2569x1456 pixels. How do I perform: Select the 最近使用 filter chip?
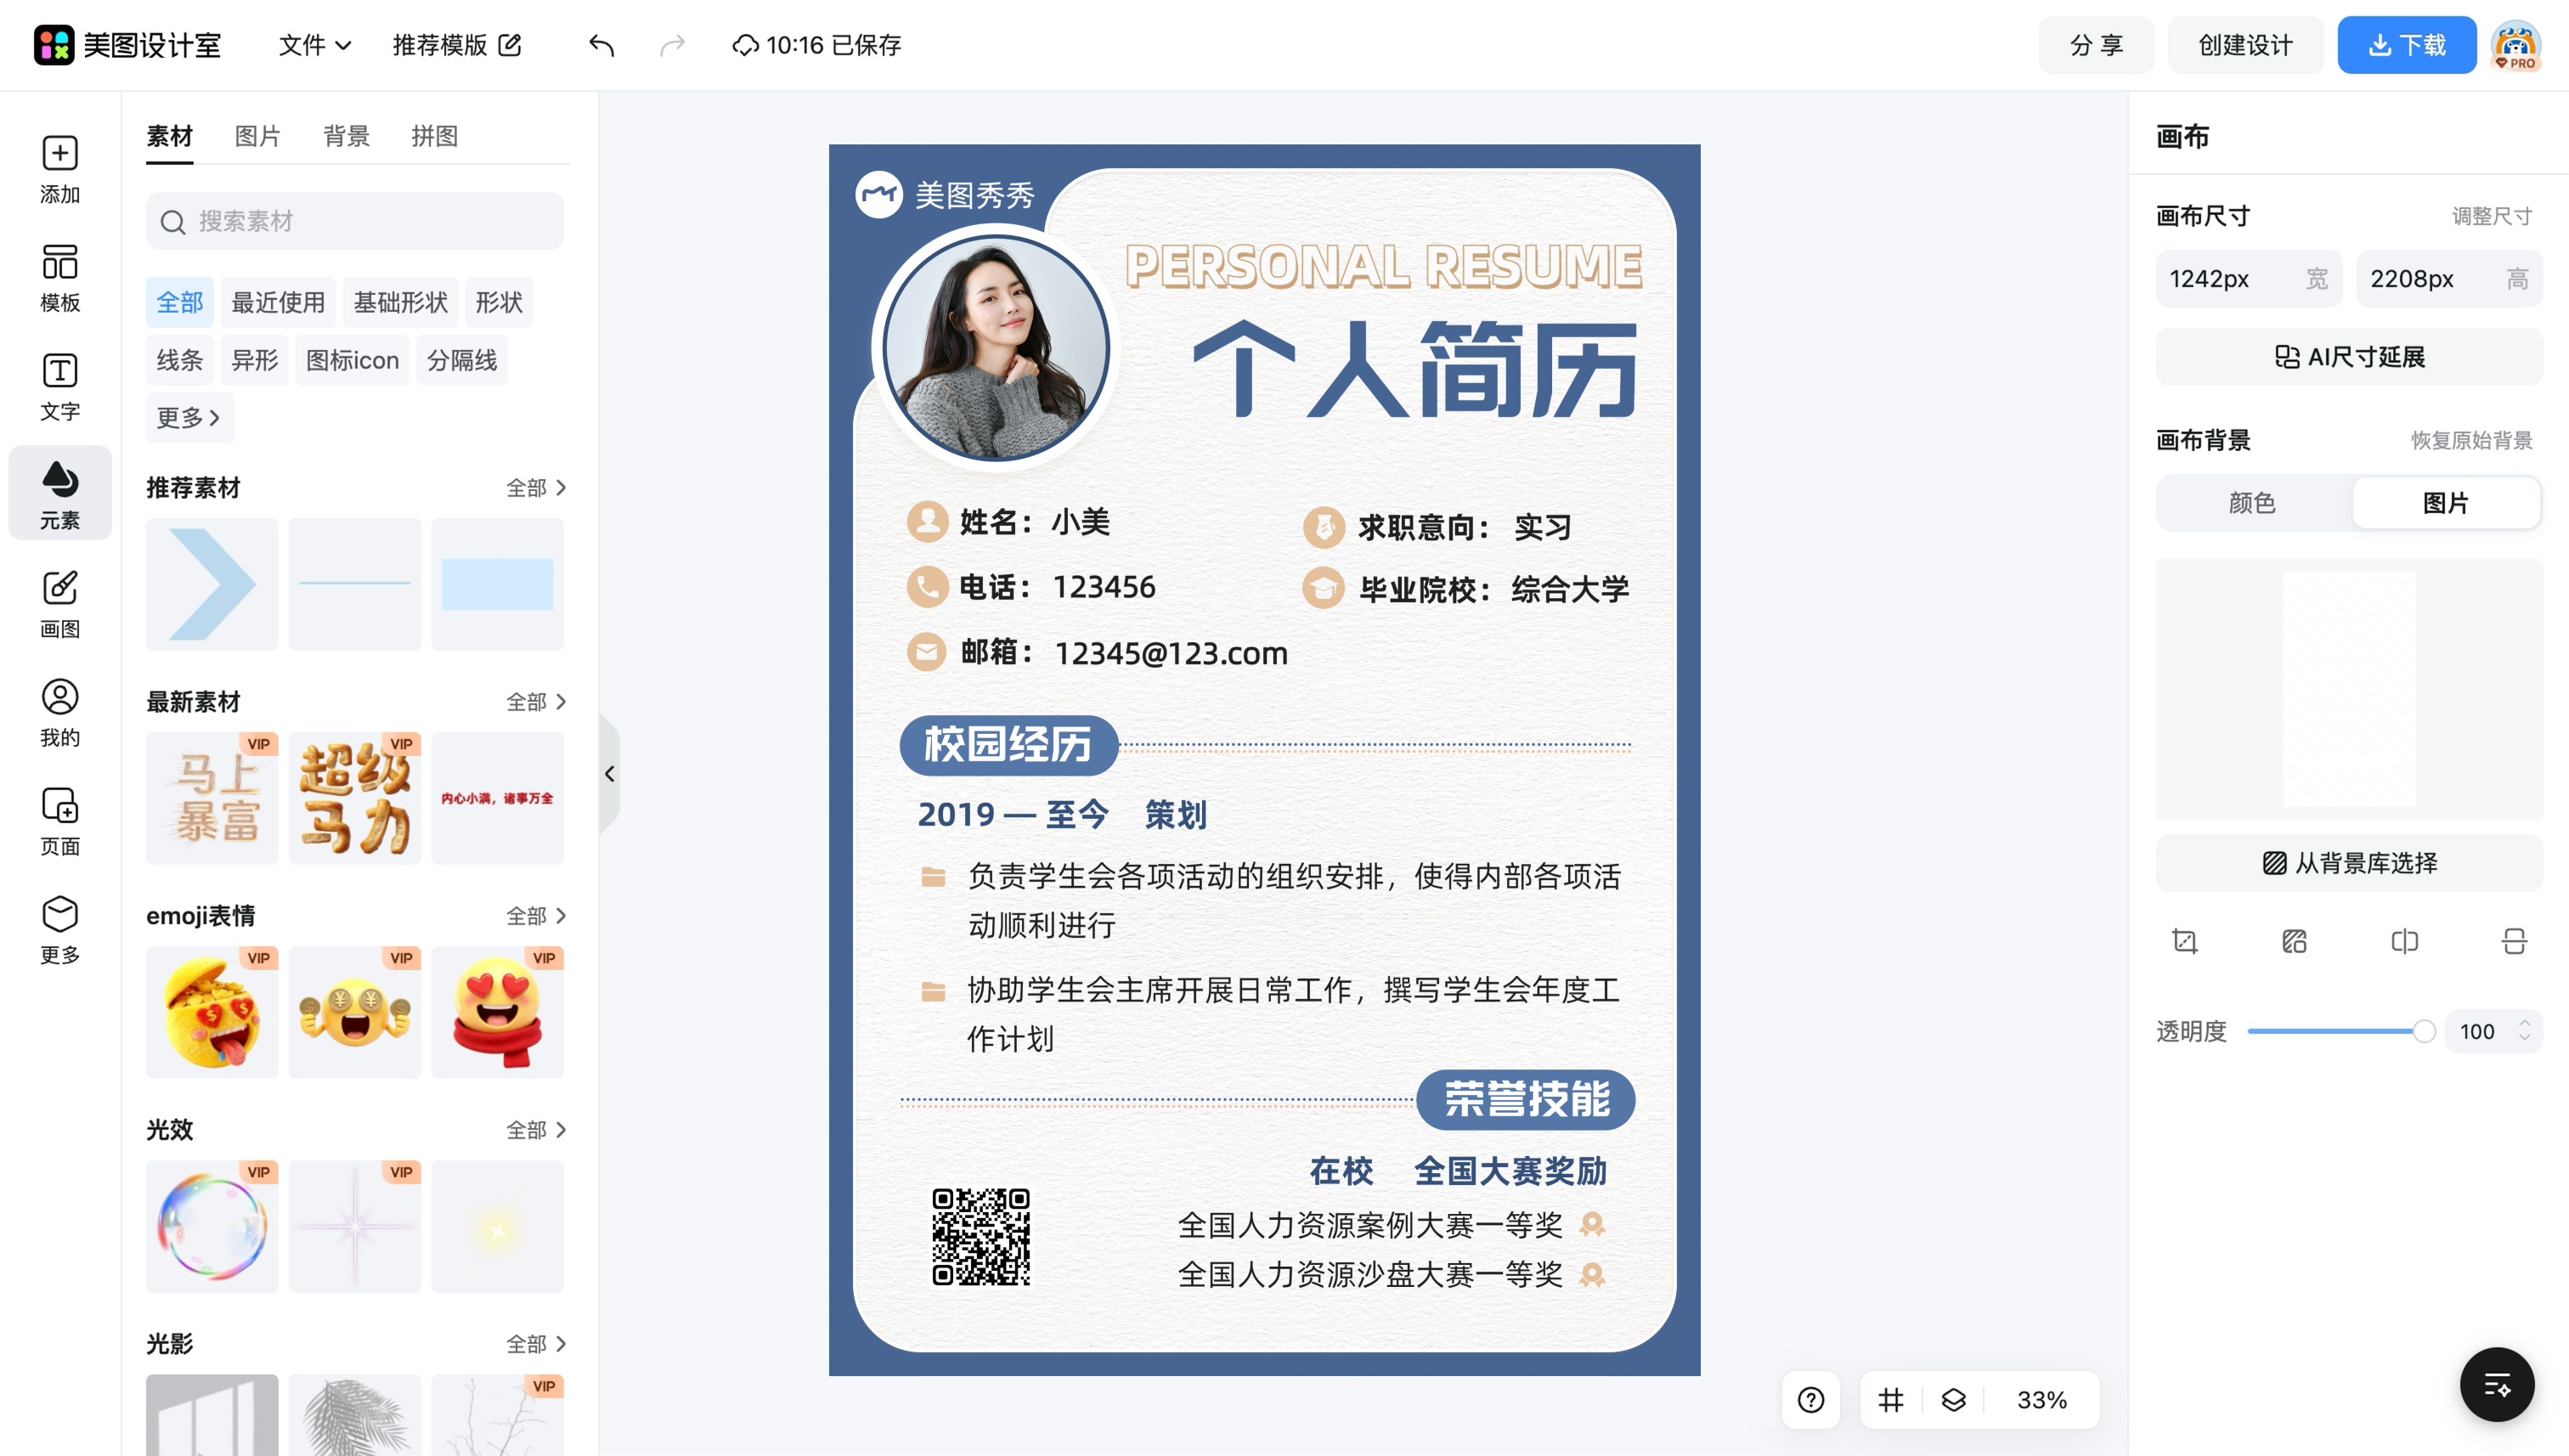[278, 303]
